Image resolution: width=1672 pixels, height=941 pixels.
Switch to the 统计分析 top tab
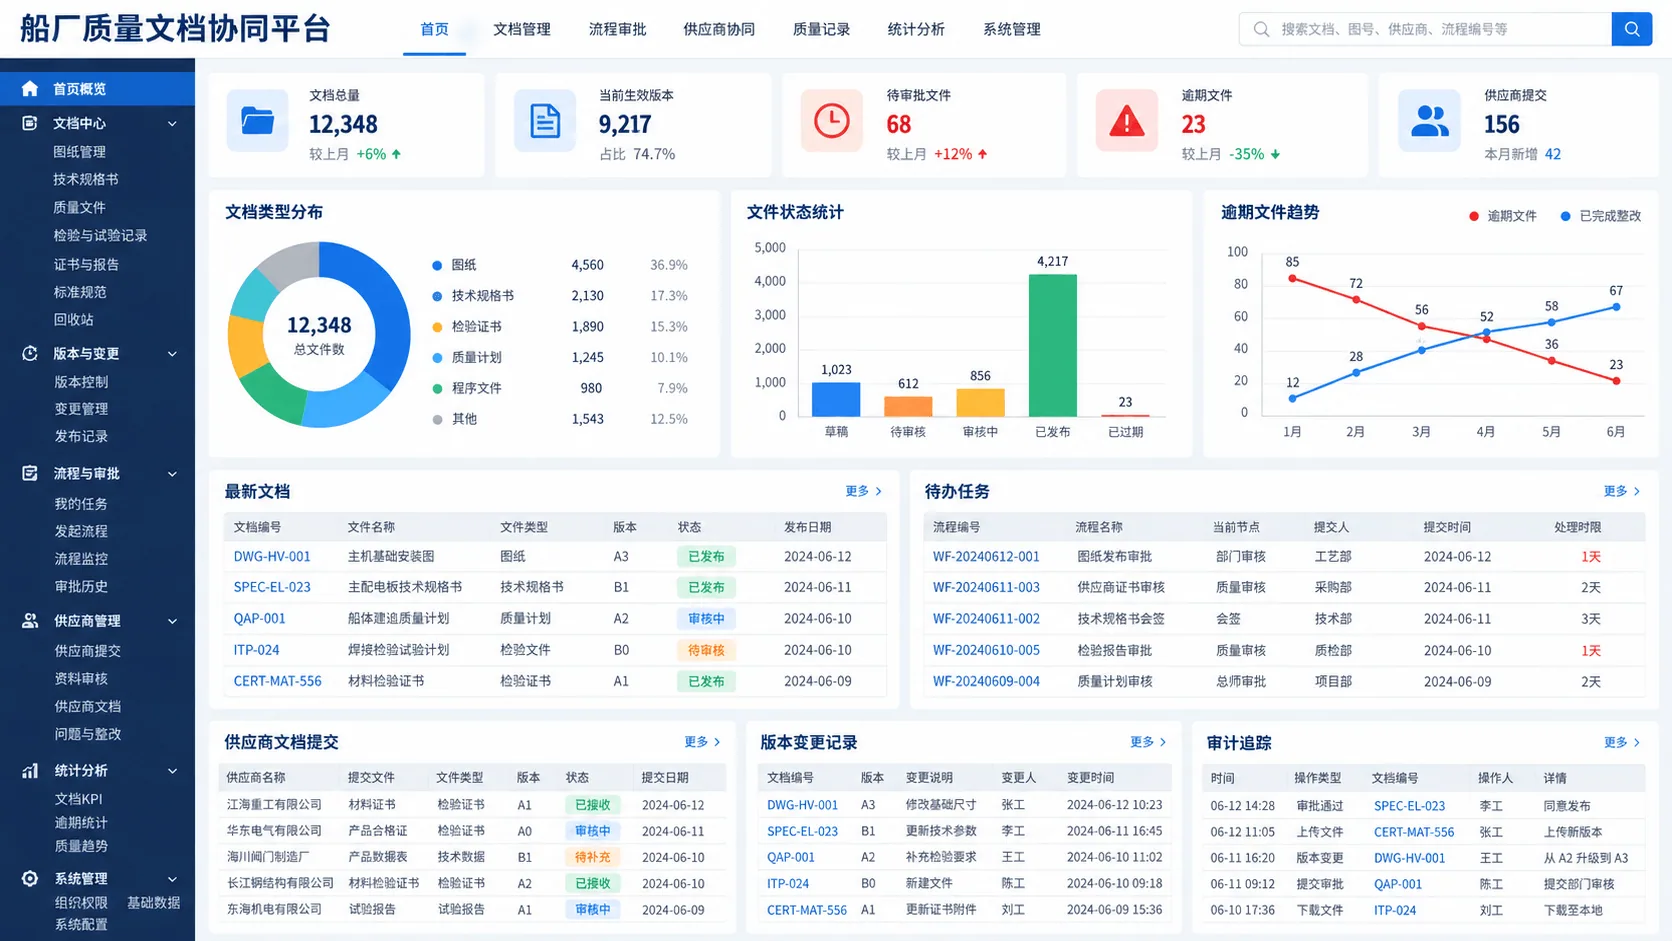tap(916, 29)
